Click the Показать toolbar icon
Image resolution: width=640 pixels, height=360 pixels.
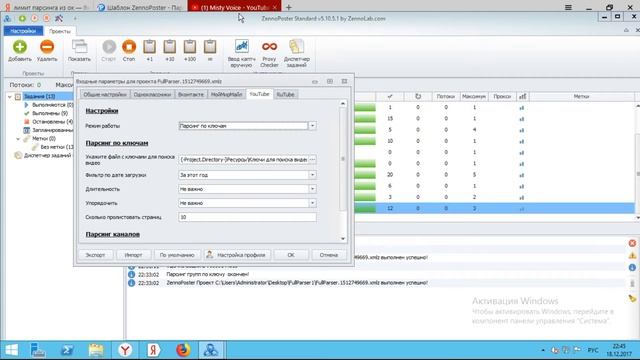79,47
